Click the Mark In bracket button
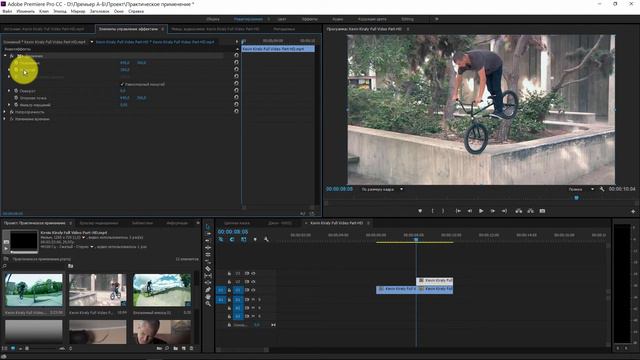This screenshot has height=360, width=640. click(432, 211)
